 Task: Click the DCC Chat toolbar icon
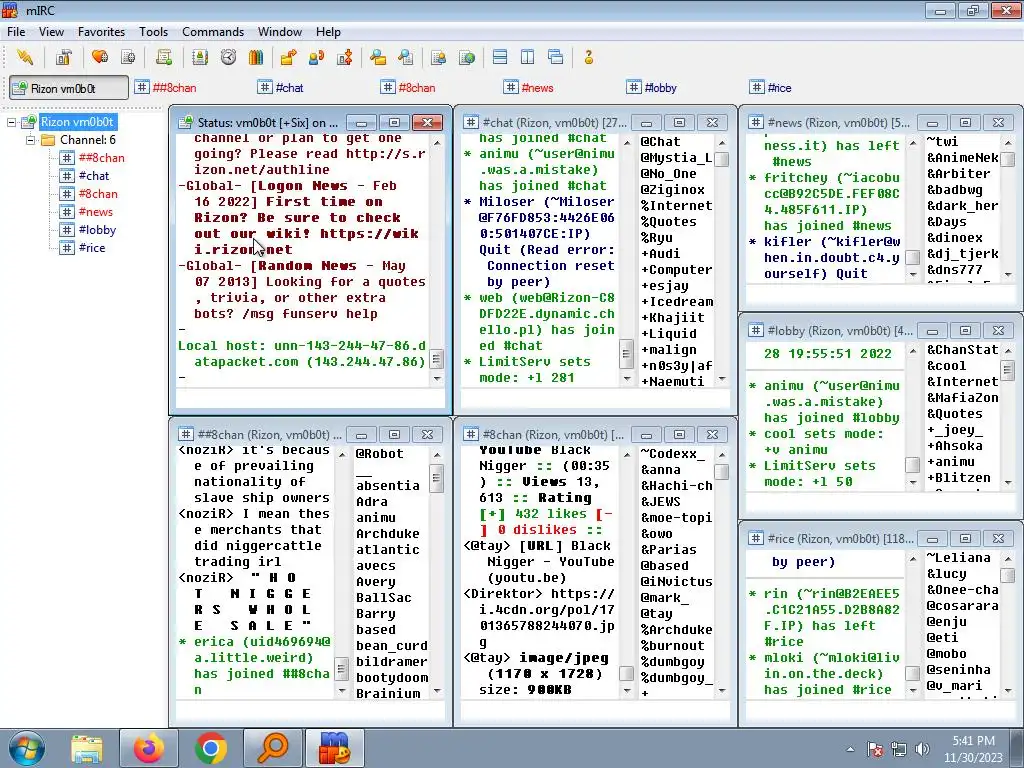(317, 57)
